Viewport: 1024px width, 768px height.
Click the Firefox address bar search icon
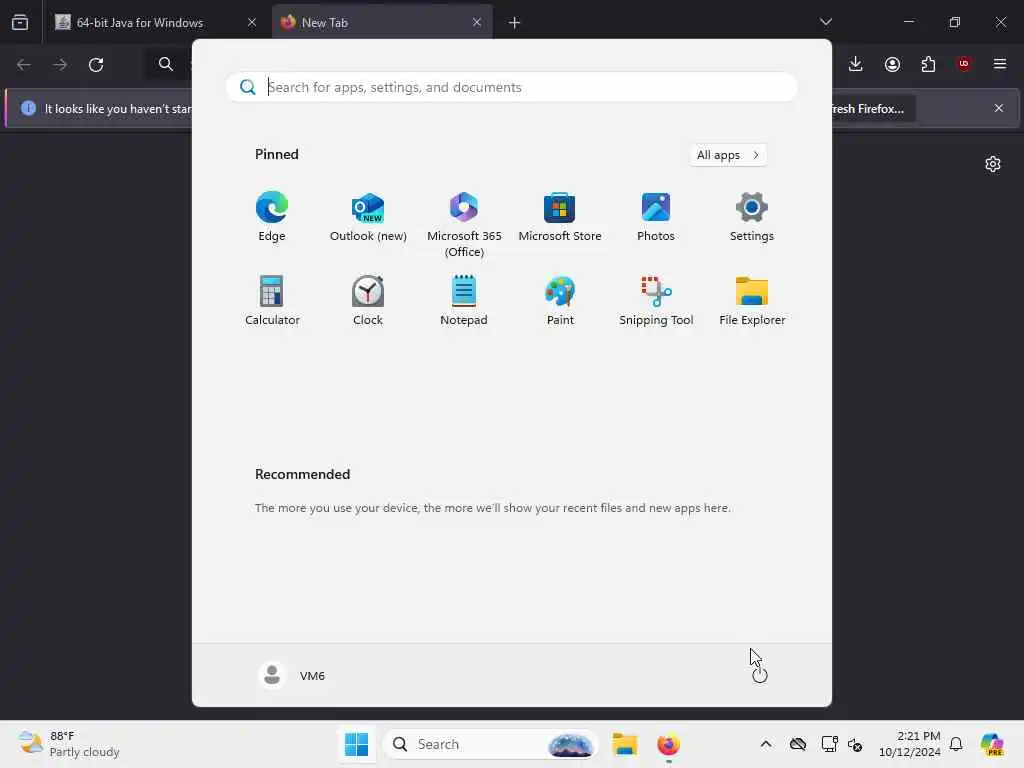tap(166, 64)
